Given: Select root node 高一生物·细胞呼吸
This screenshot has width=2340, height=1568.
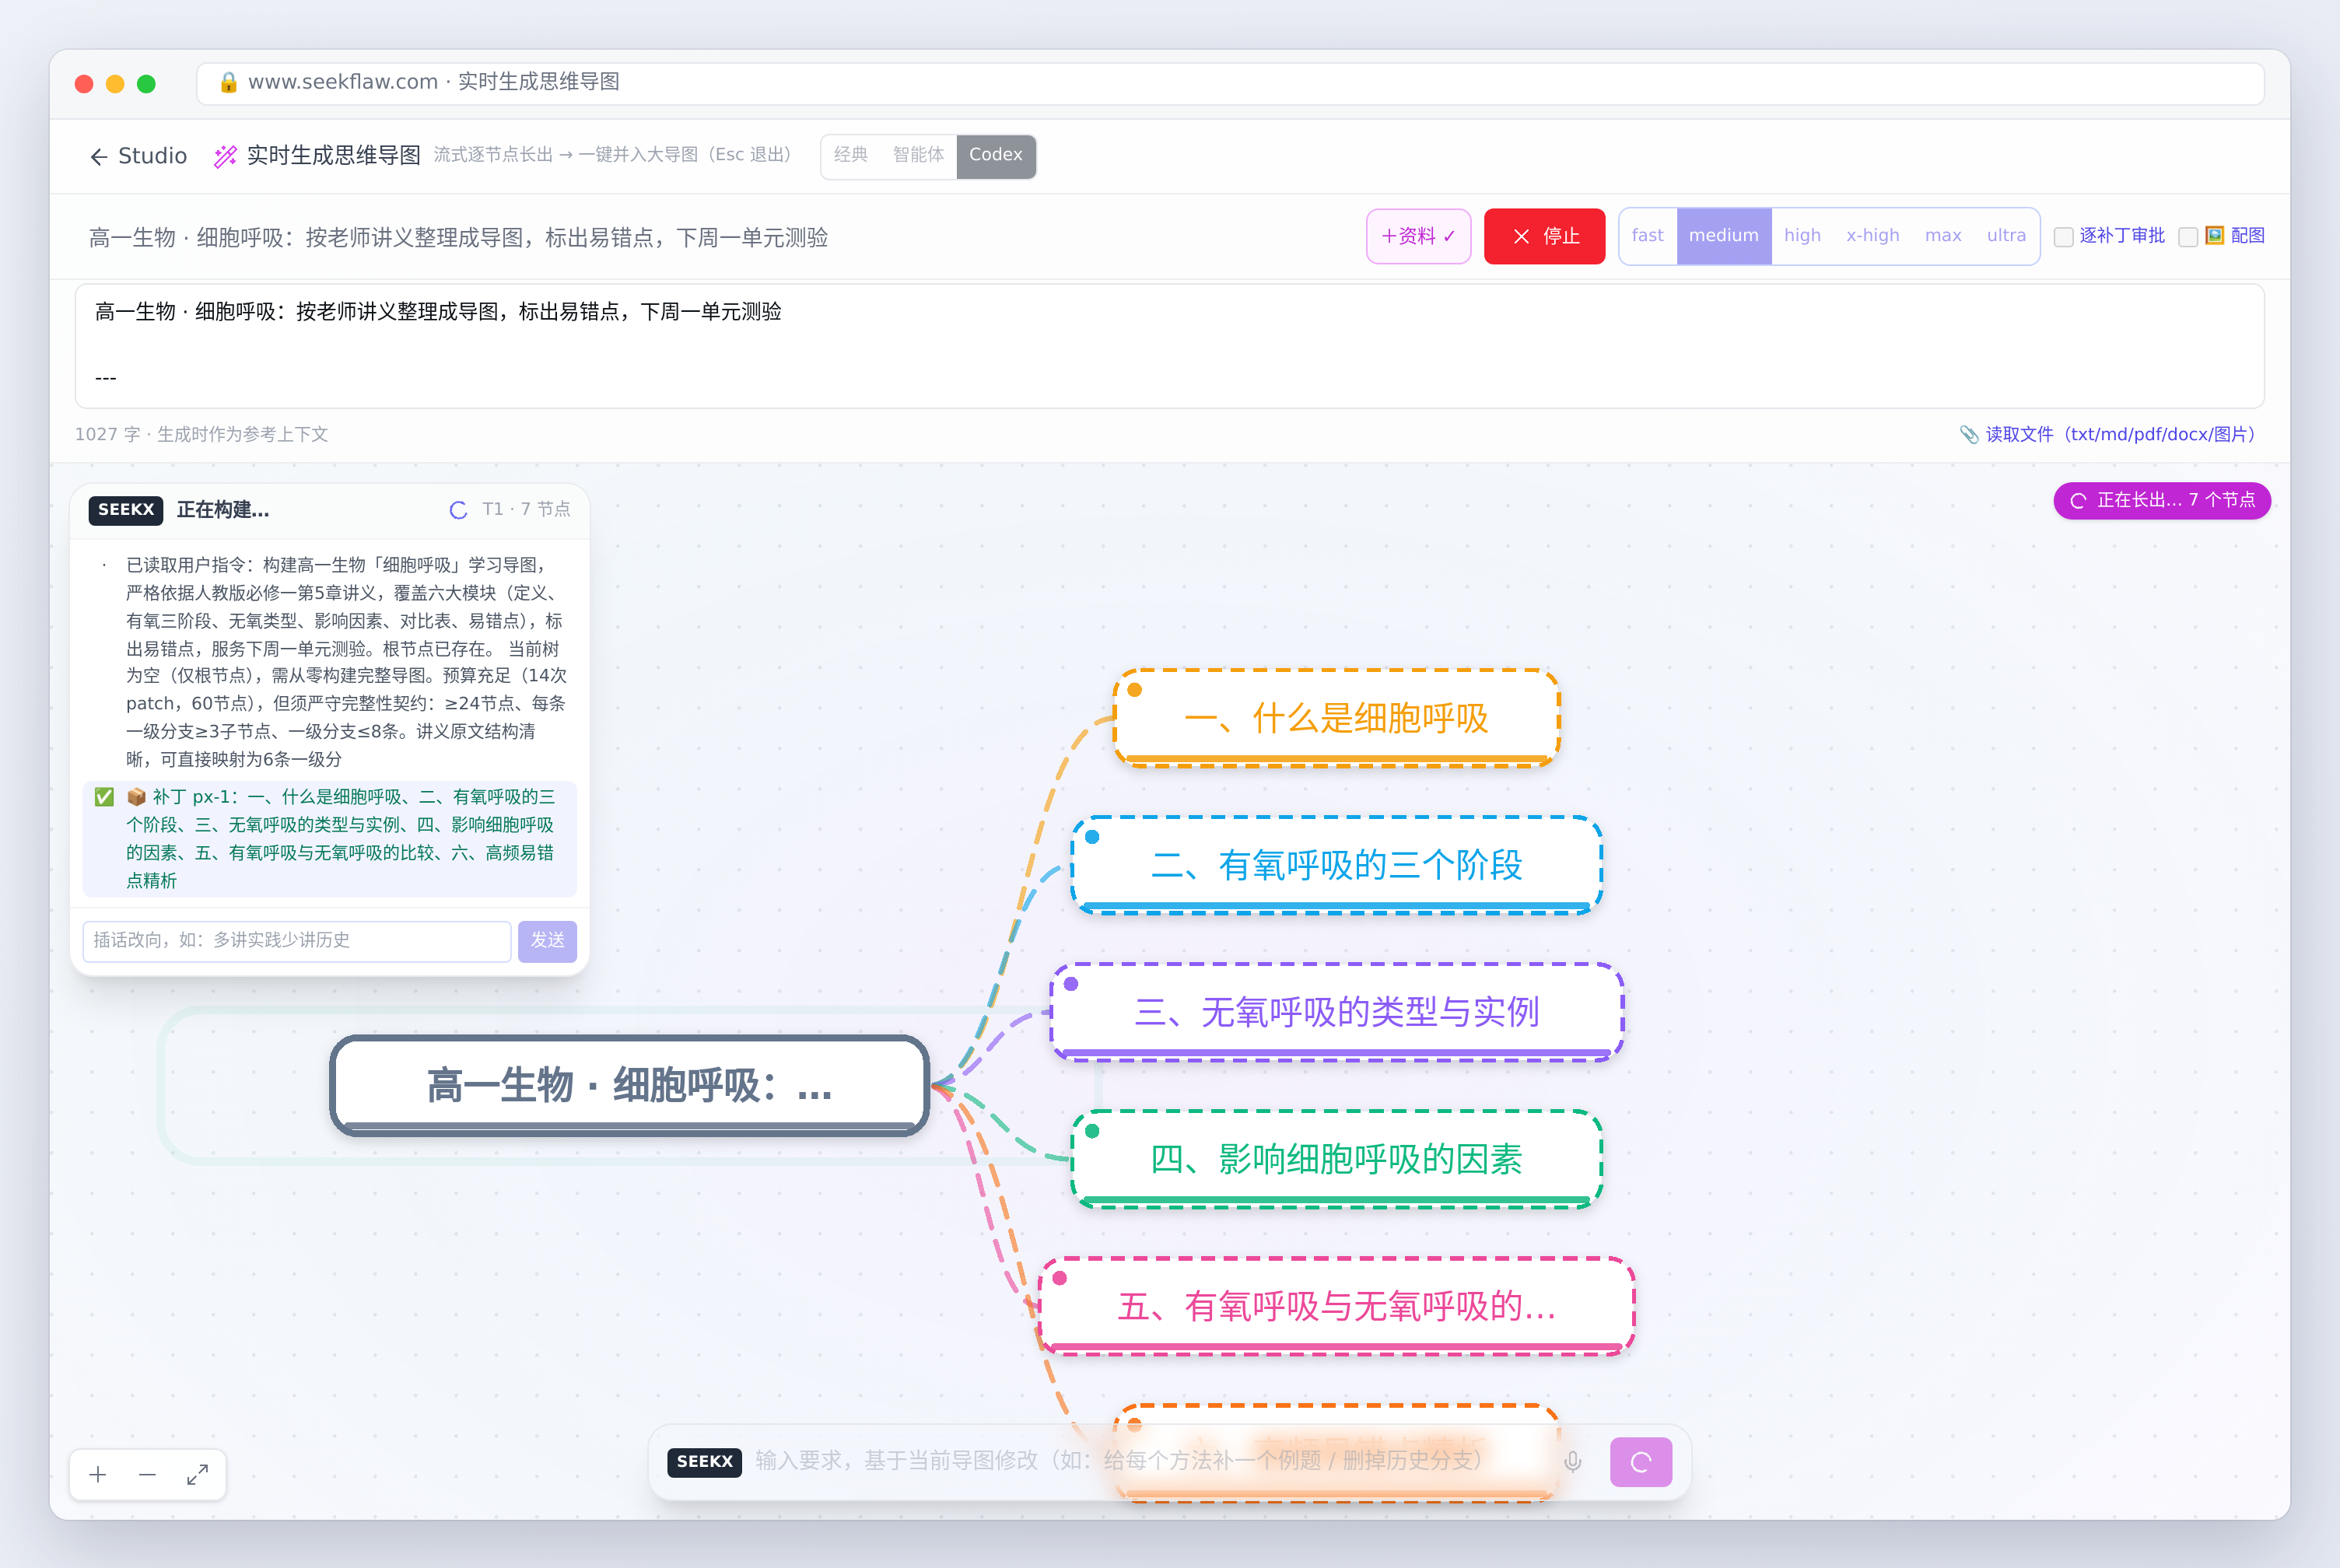Looking at the screenshot, I should click(x=630, y=1085).
